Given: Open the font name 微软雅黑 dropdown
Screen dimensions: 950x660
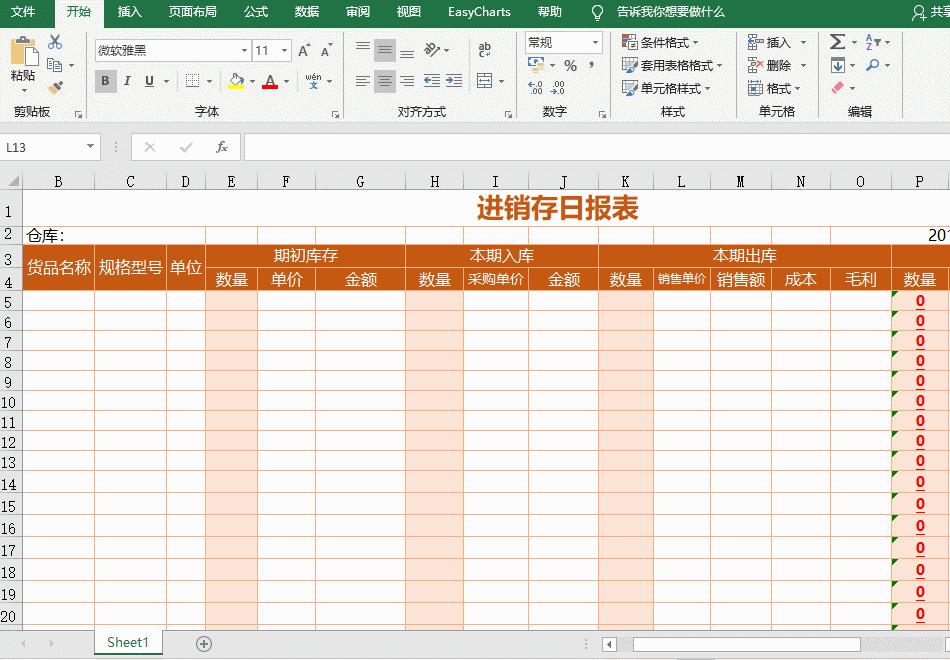Looking at the screenshot, I should click(245, 49).
